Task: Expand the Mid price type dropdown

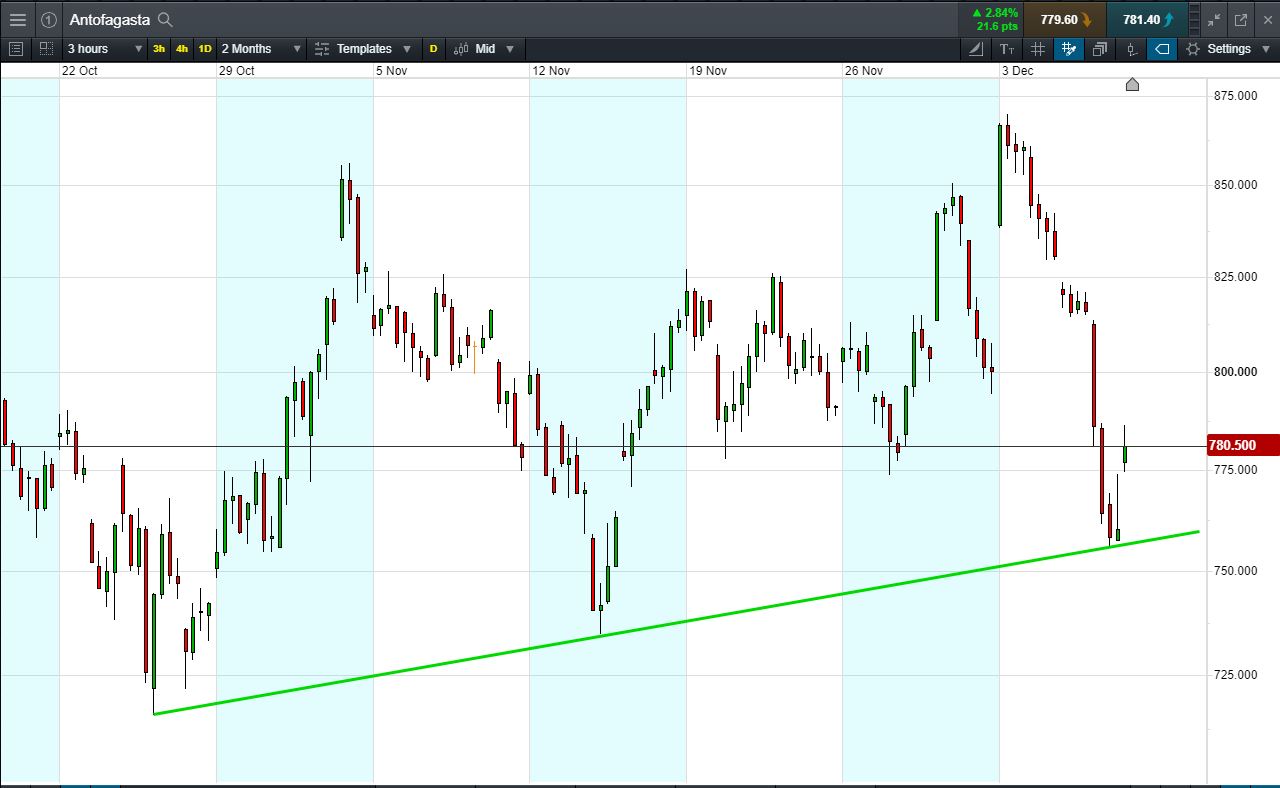Action: [484, 49]
